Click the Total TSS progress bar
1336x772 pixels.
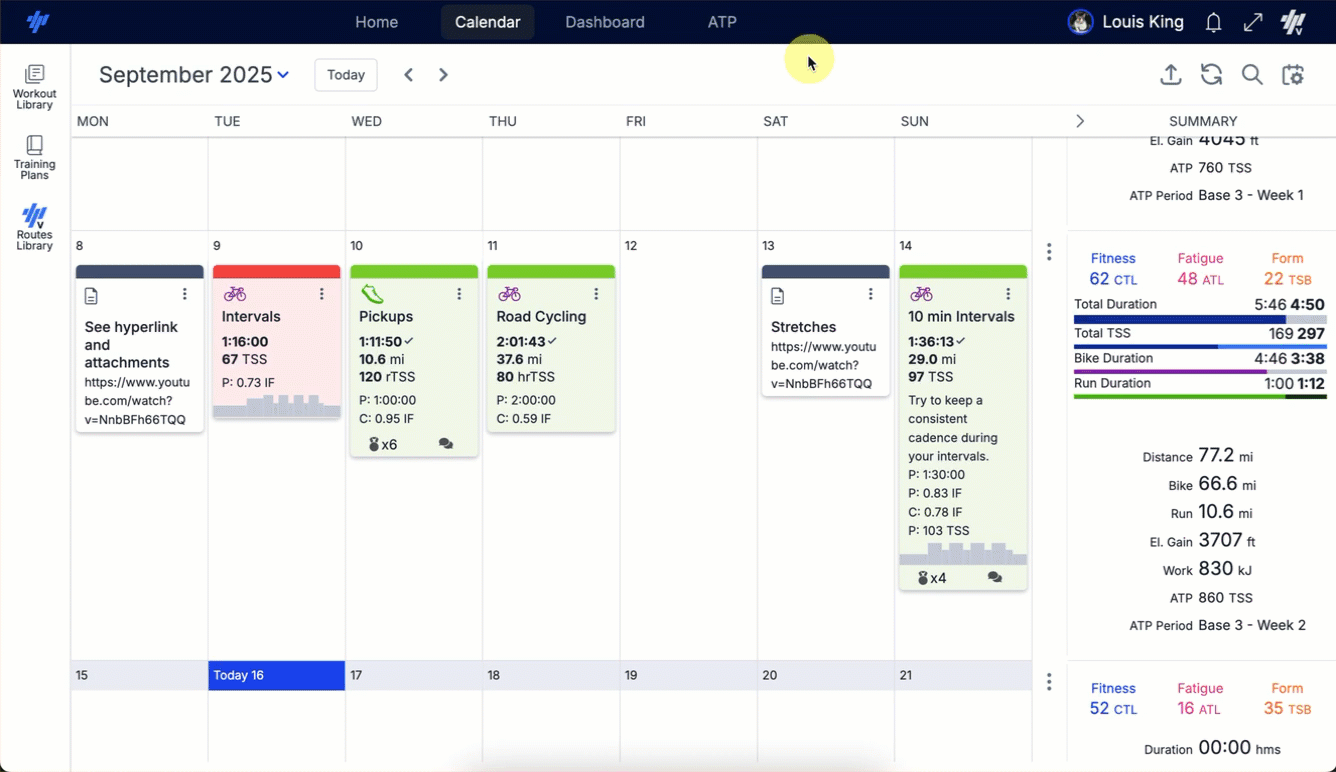(1199, 346)
